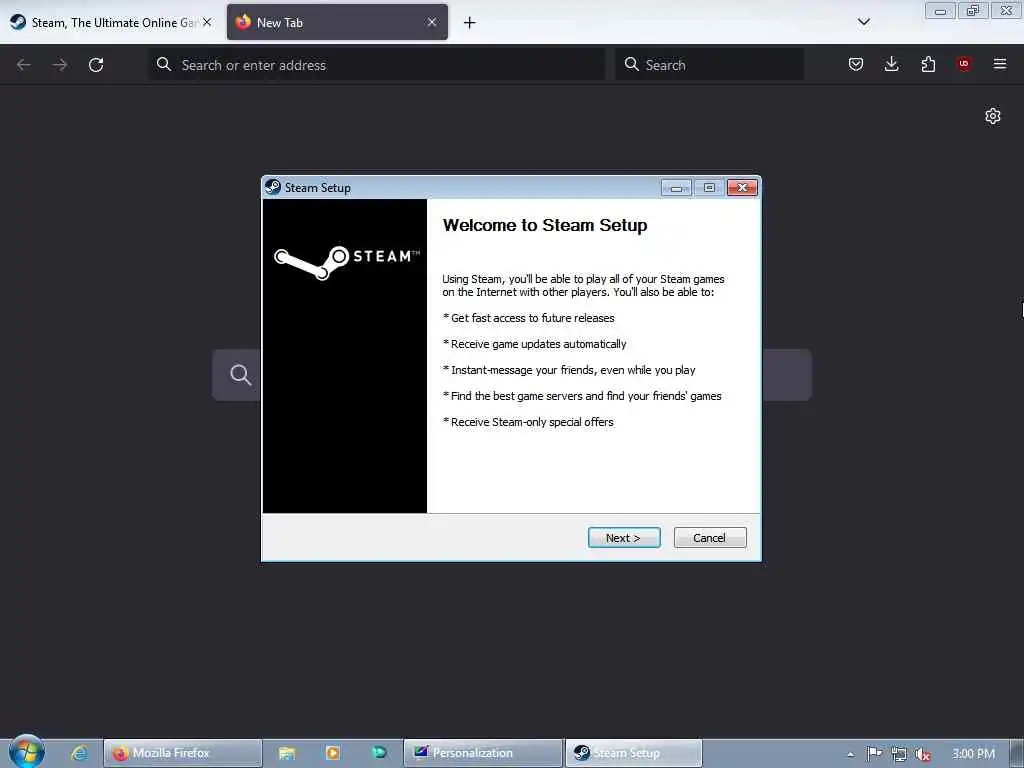Close the New Tab tab
Viewport: 1024px width, 768px height.
click(x=432, y=22)
